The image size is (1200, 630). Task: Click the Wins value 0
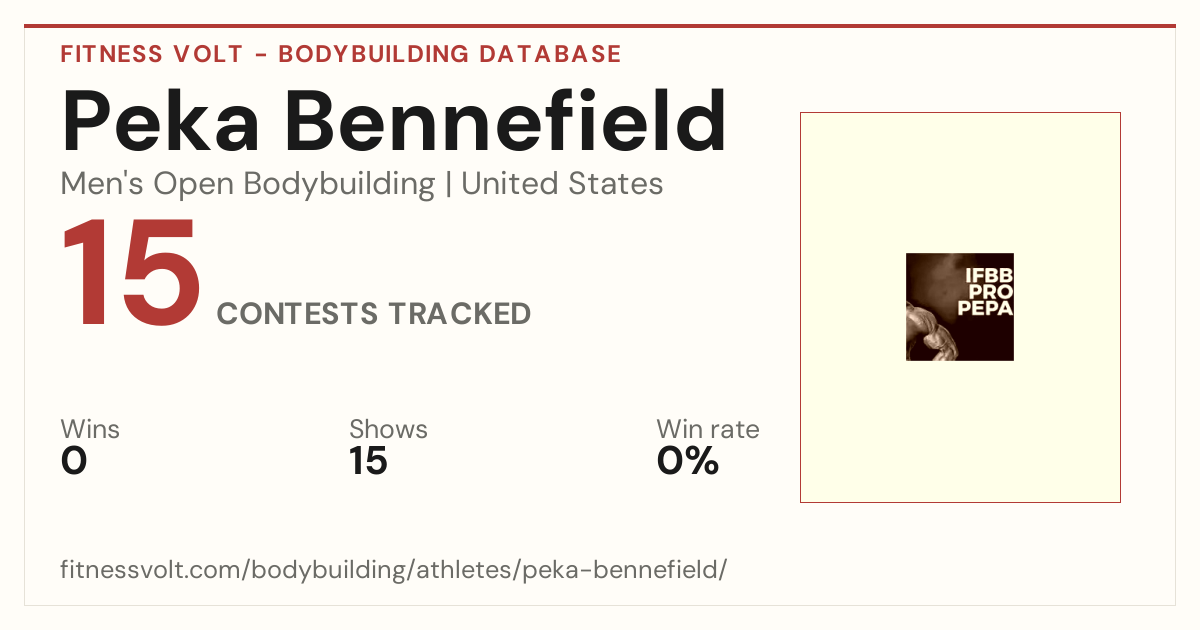74,461
